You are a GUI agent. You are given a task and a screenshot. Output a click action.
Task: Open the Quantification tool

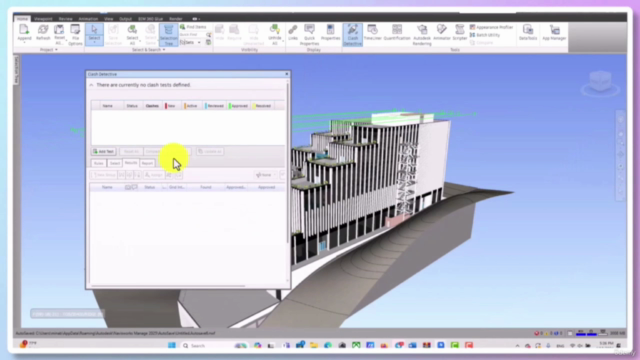(x=397, y=32)
